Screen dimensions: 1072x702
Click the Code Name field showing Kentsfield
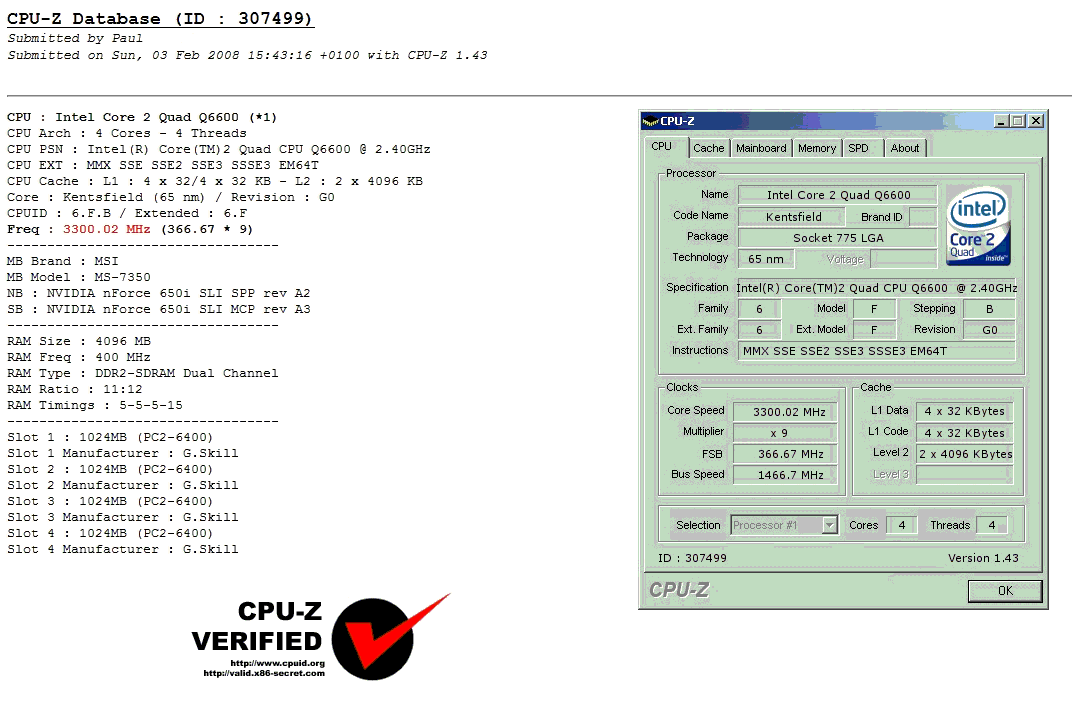tap(792, 217)
